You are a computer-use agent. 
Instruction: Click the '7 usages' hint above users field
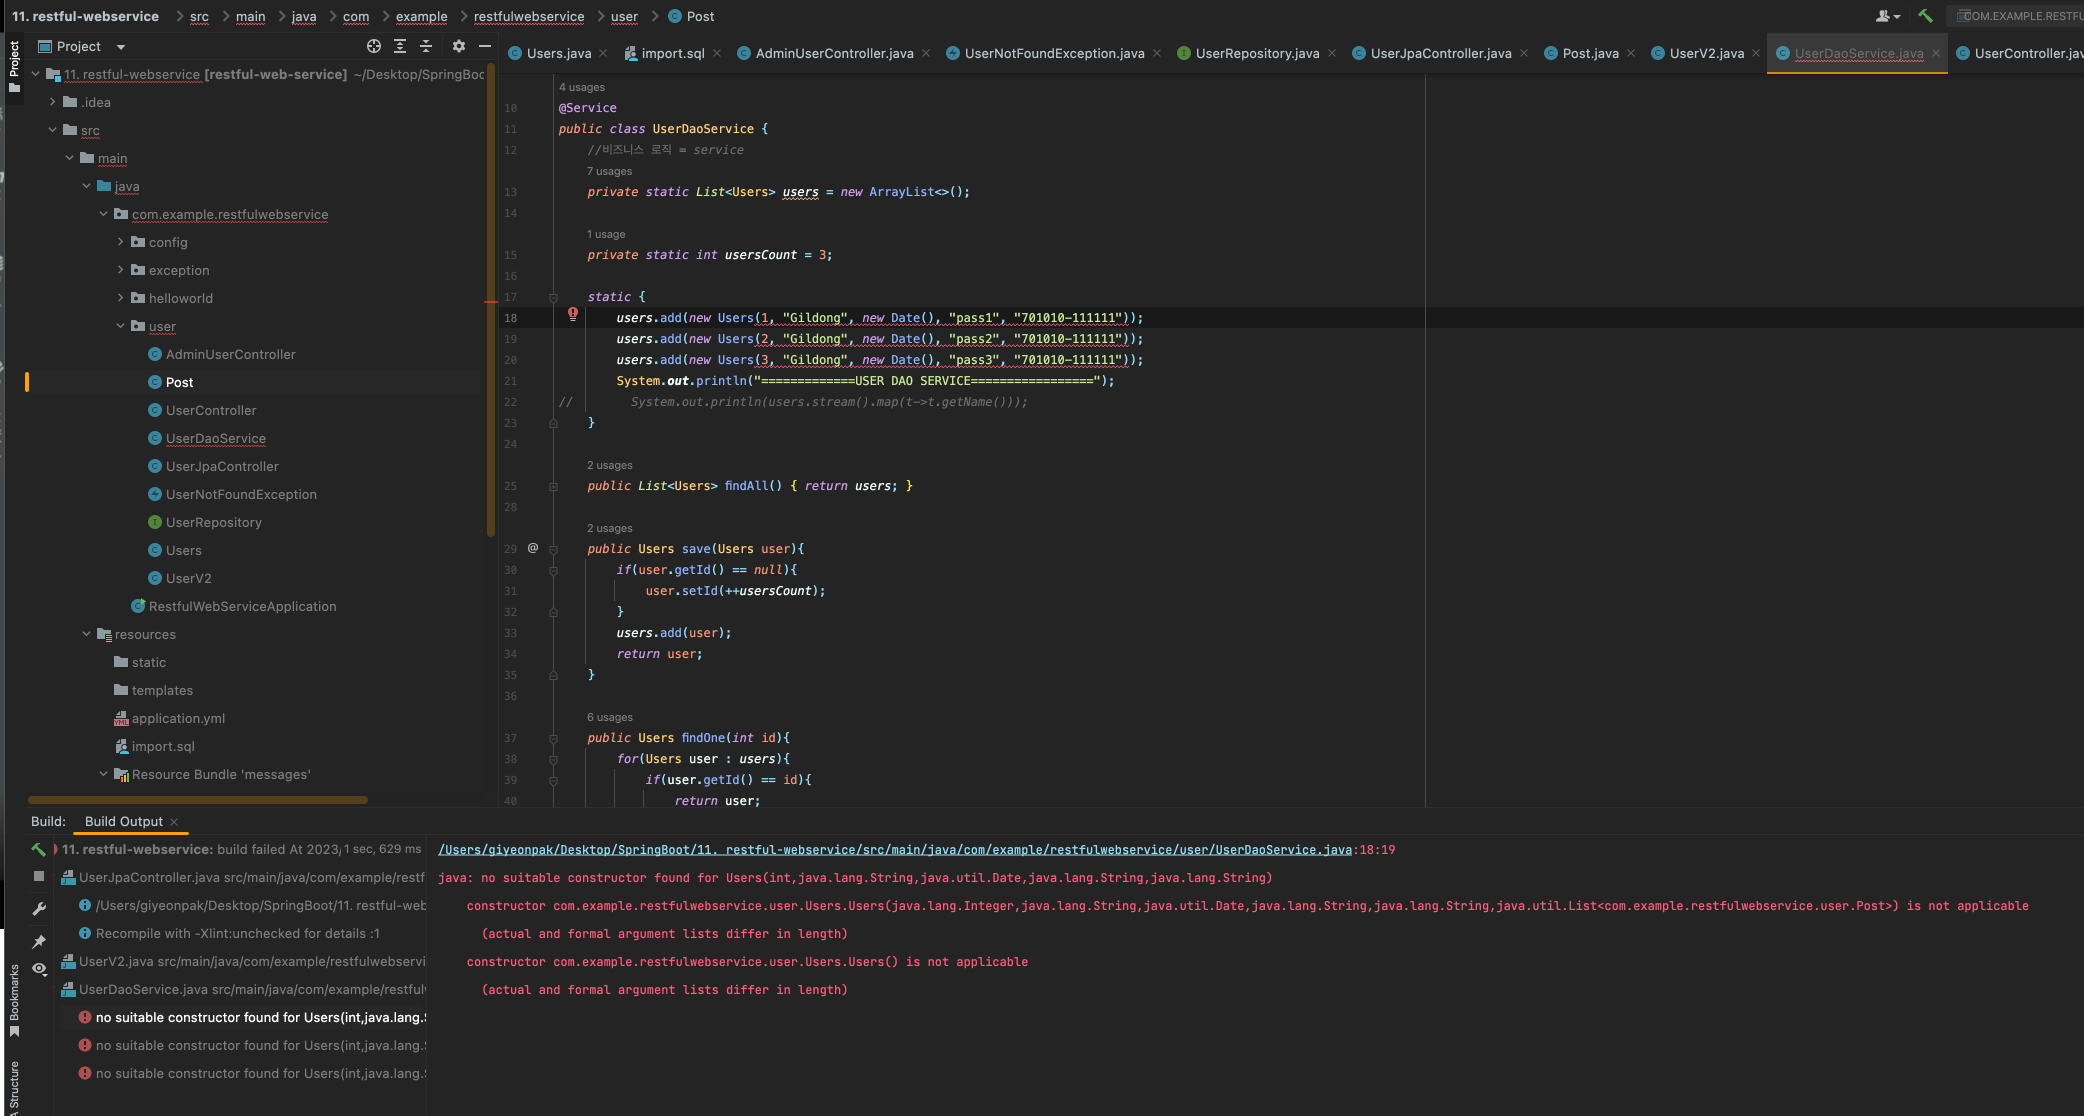point(610,171)
